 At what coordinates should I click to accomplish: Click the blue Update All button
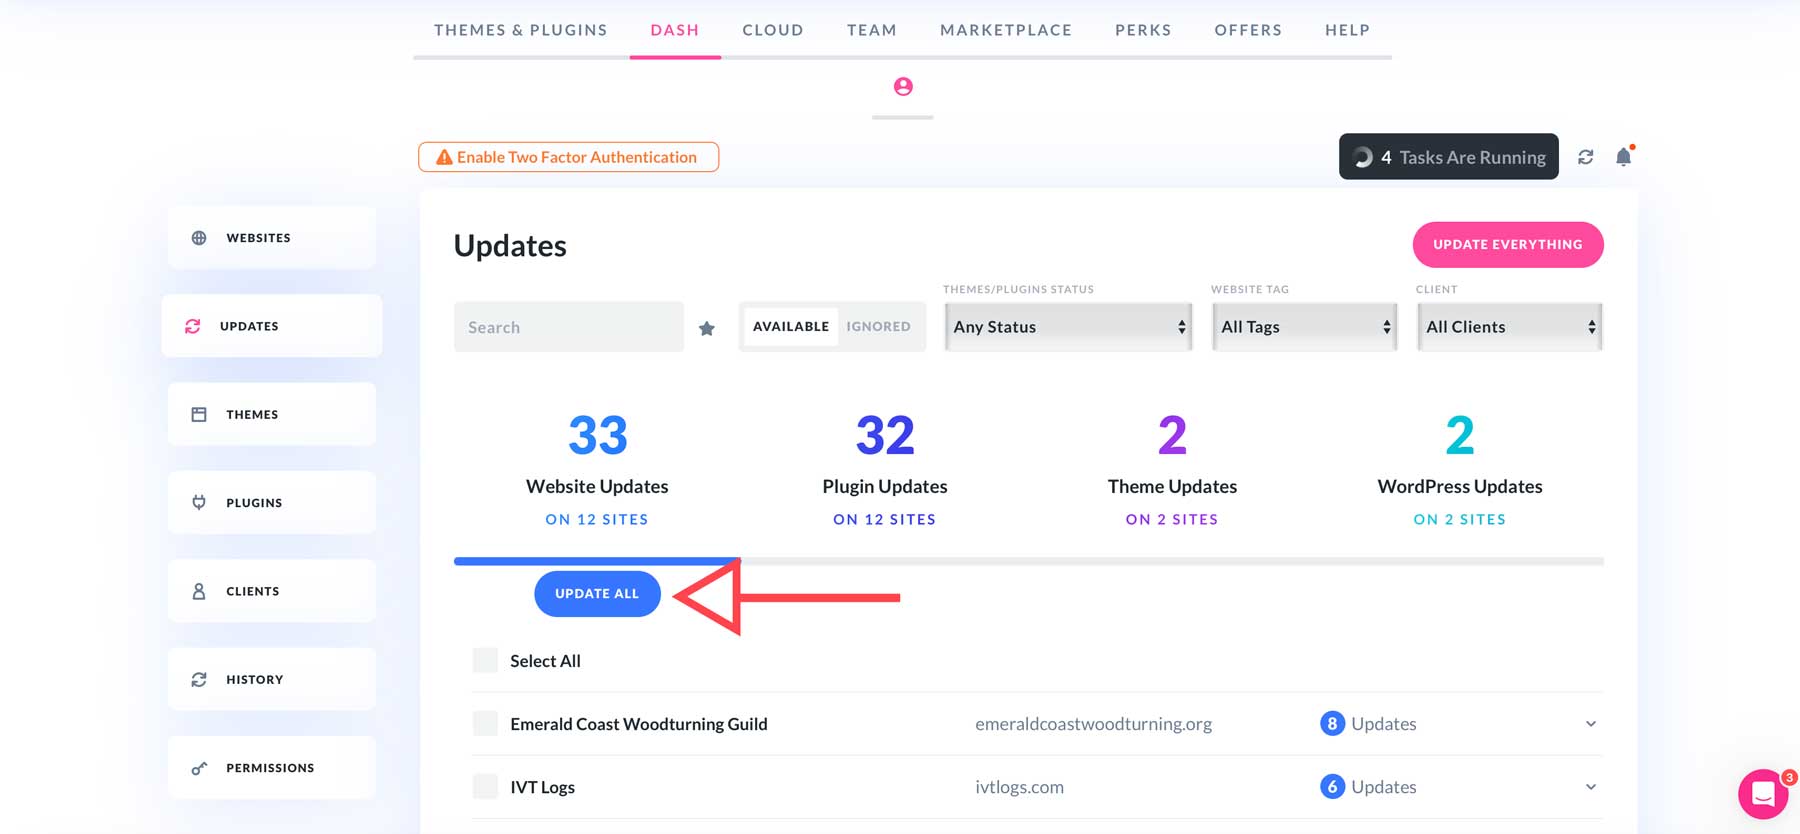click(597, 594)
